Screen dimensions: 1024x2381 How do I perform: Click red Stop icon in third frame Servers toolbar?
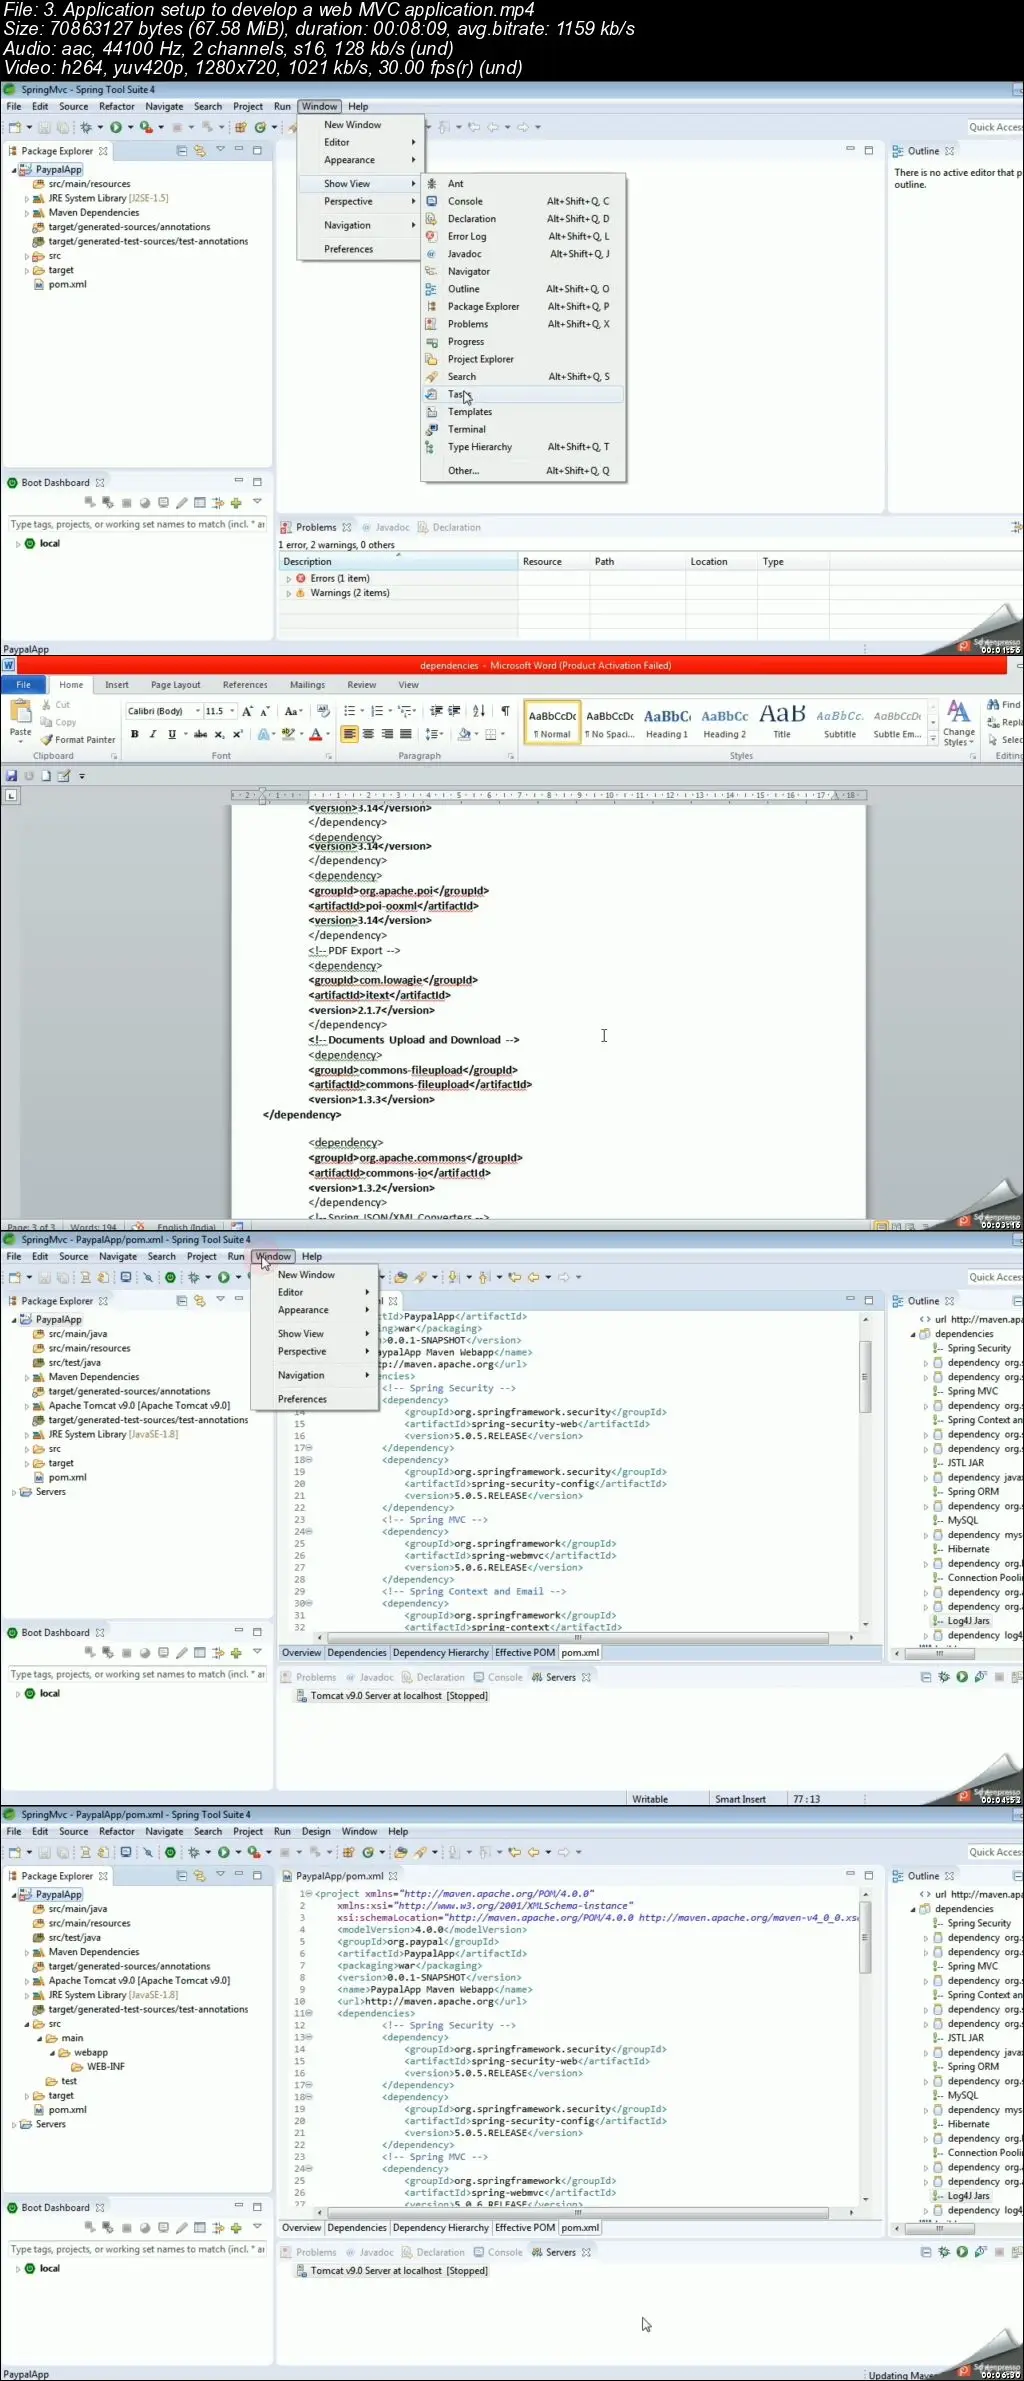point(1000,1677)
